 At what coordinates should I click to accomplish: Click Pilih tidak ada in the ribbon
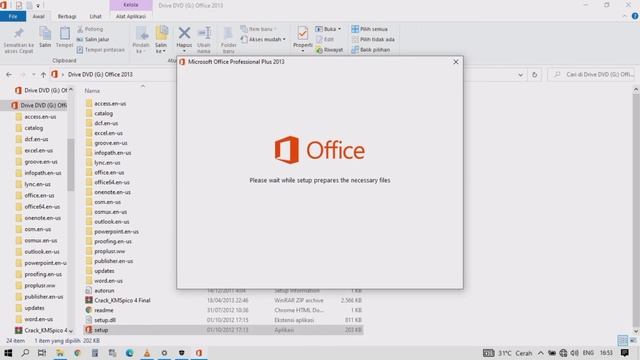[x=373, y=40]
